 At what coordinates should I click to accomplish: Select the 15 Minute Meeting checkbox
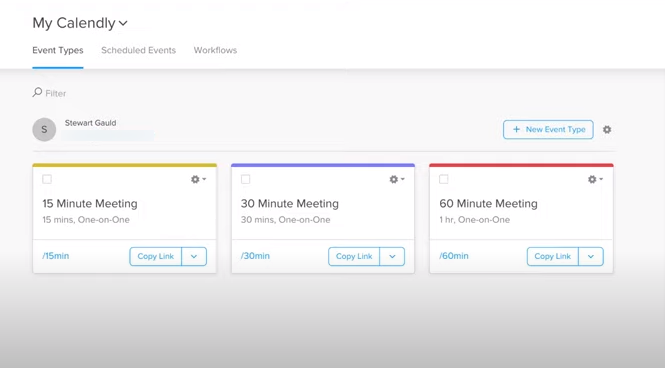pos(47,179)
